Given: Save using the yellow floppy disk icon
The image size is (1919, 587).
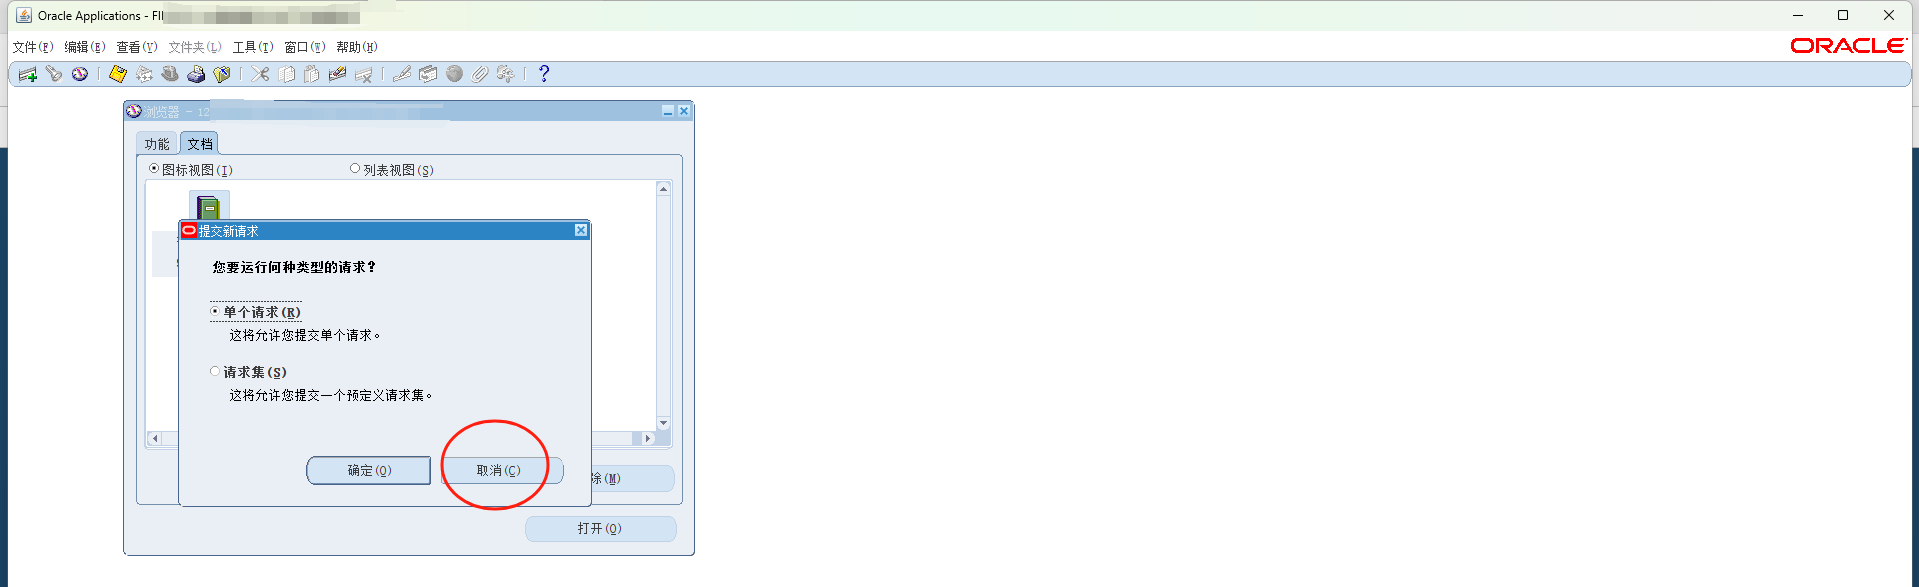Looking at the screenshot, I should pos(118,74).
